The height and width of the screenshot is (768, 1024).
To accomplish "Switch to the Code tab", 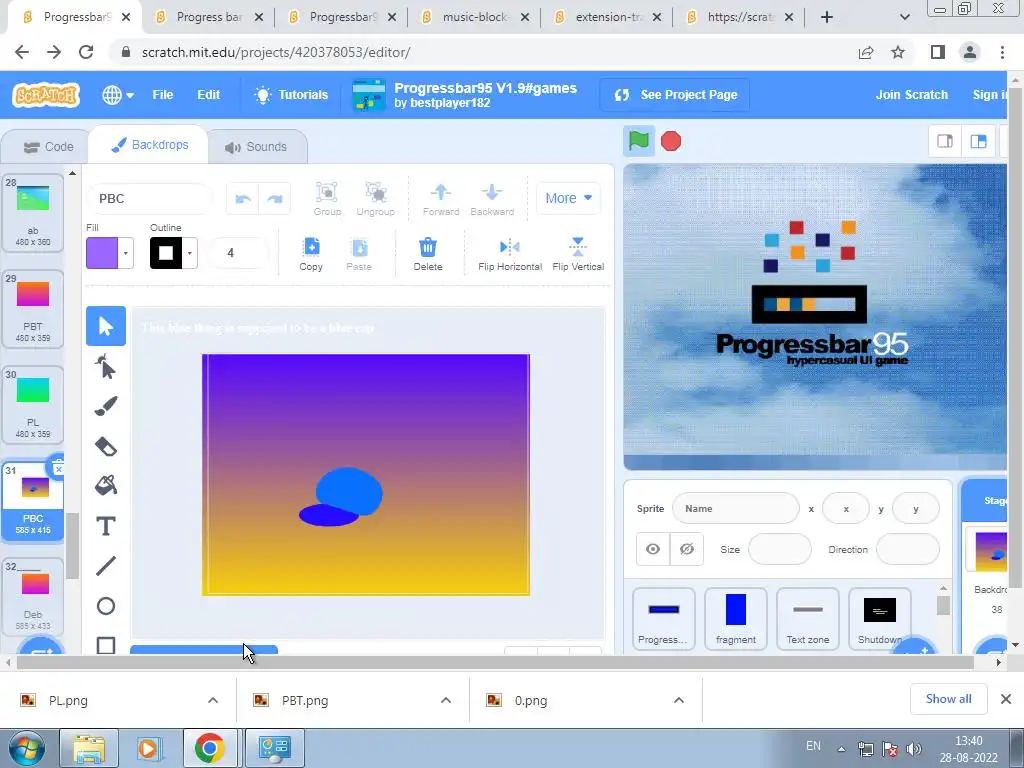I will (48, 147).
